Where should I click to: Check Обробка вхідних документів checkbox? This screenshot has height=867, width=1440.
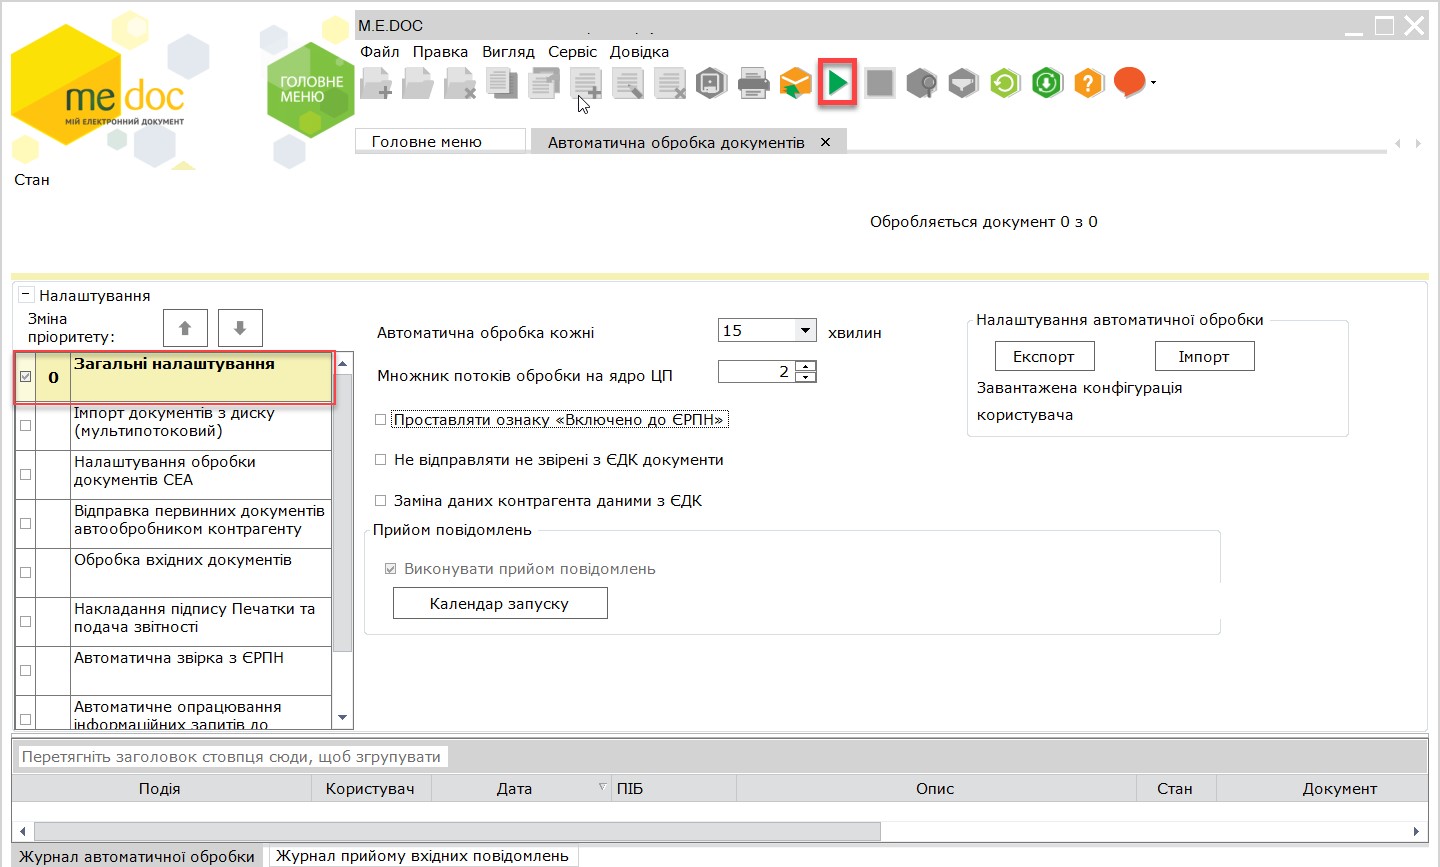click(x=26, y=572)
